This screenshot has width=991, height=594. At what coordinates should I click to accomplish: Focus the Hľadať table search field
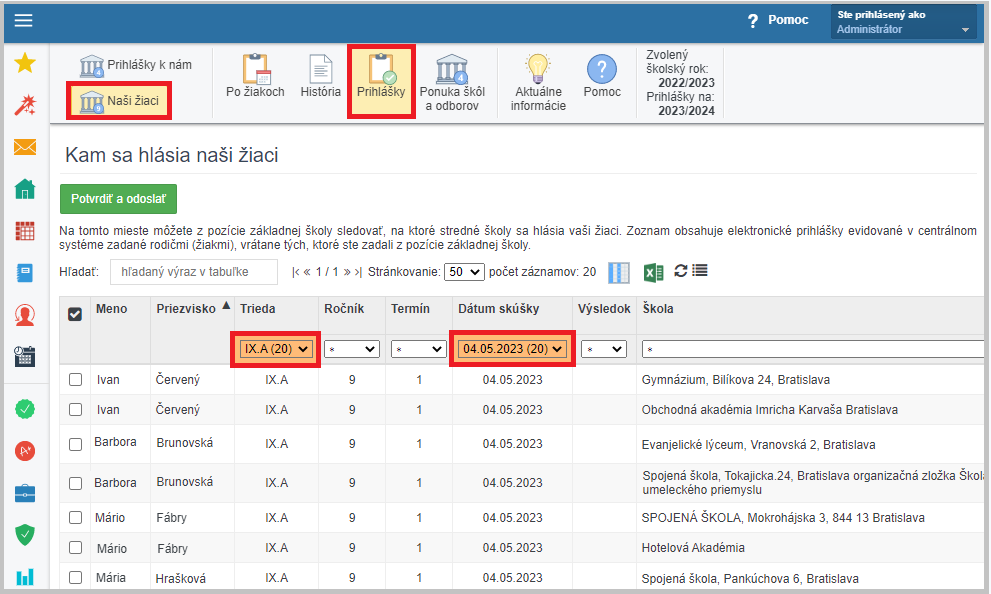pyautogui.click(x=194, y=272)
